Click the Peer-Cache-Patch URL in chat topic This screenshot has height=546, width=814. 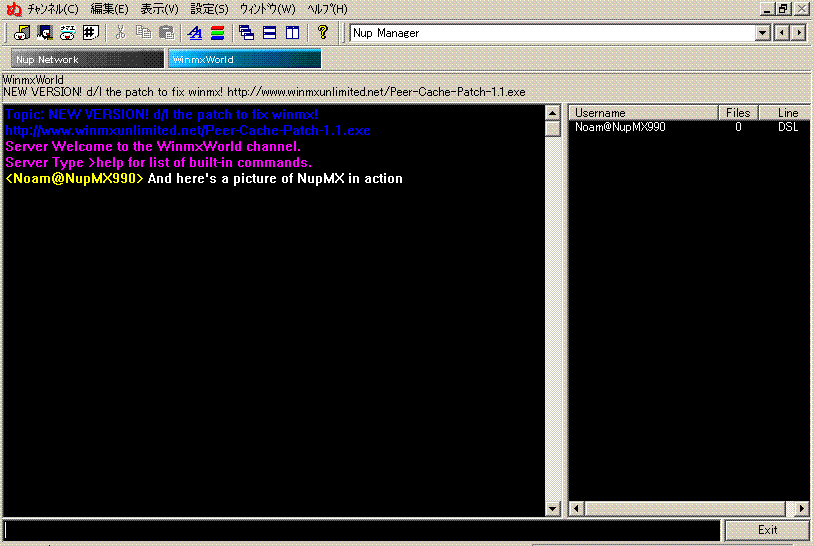click(188, 130)
